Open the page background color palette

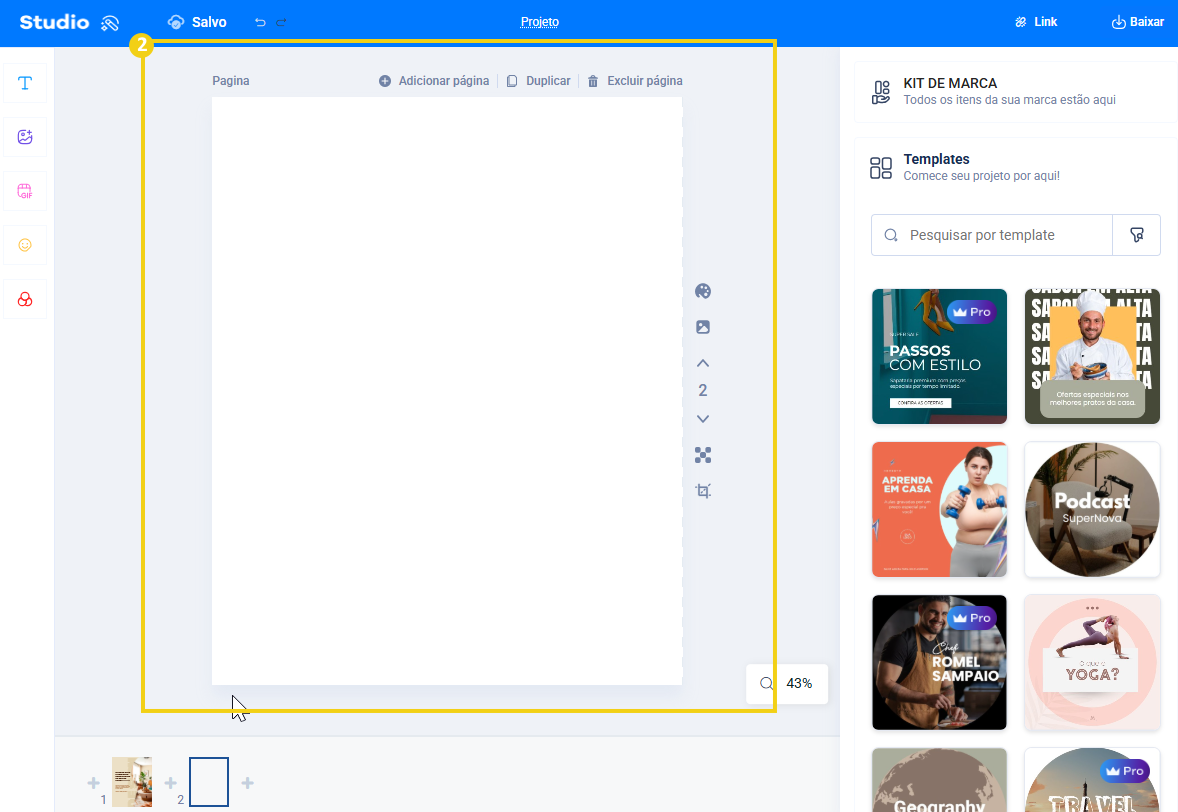[702, 291]
